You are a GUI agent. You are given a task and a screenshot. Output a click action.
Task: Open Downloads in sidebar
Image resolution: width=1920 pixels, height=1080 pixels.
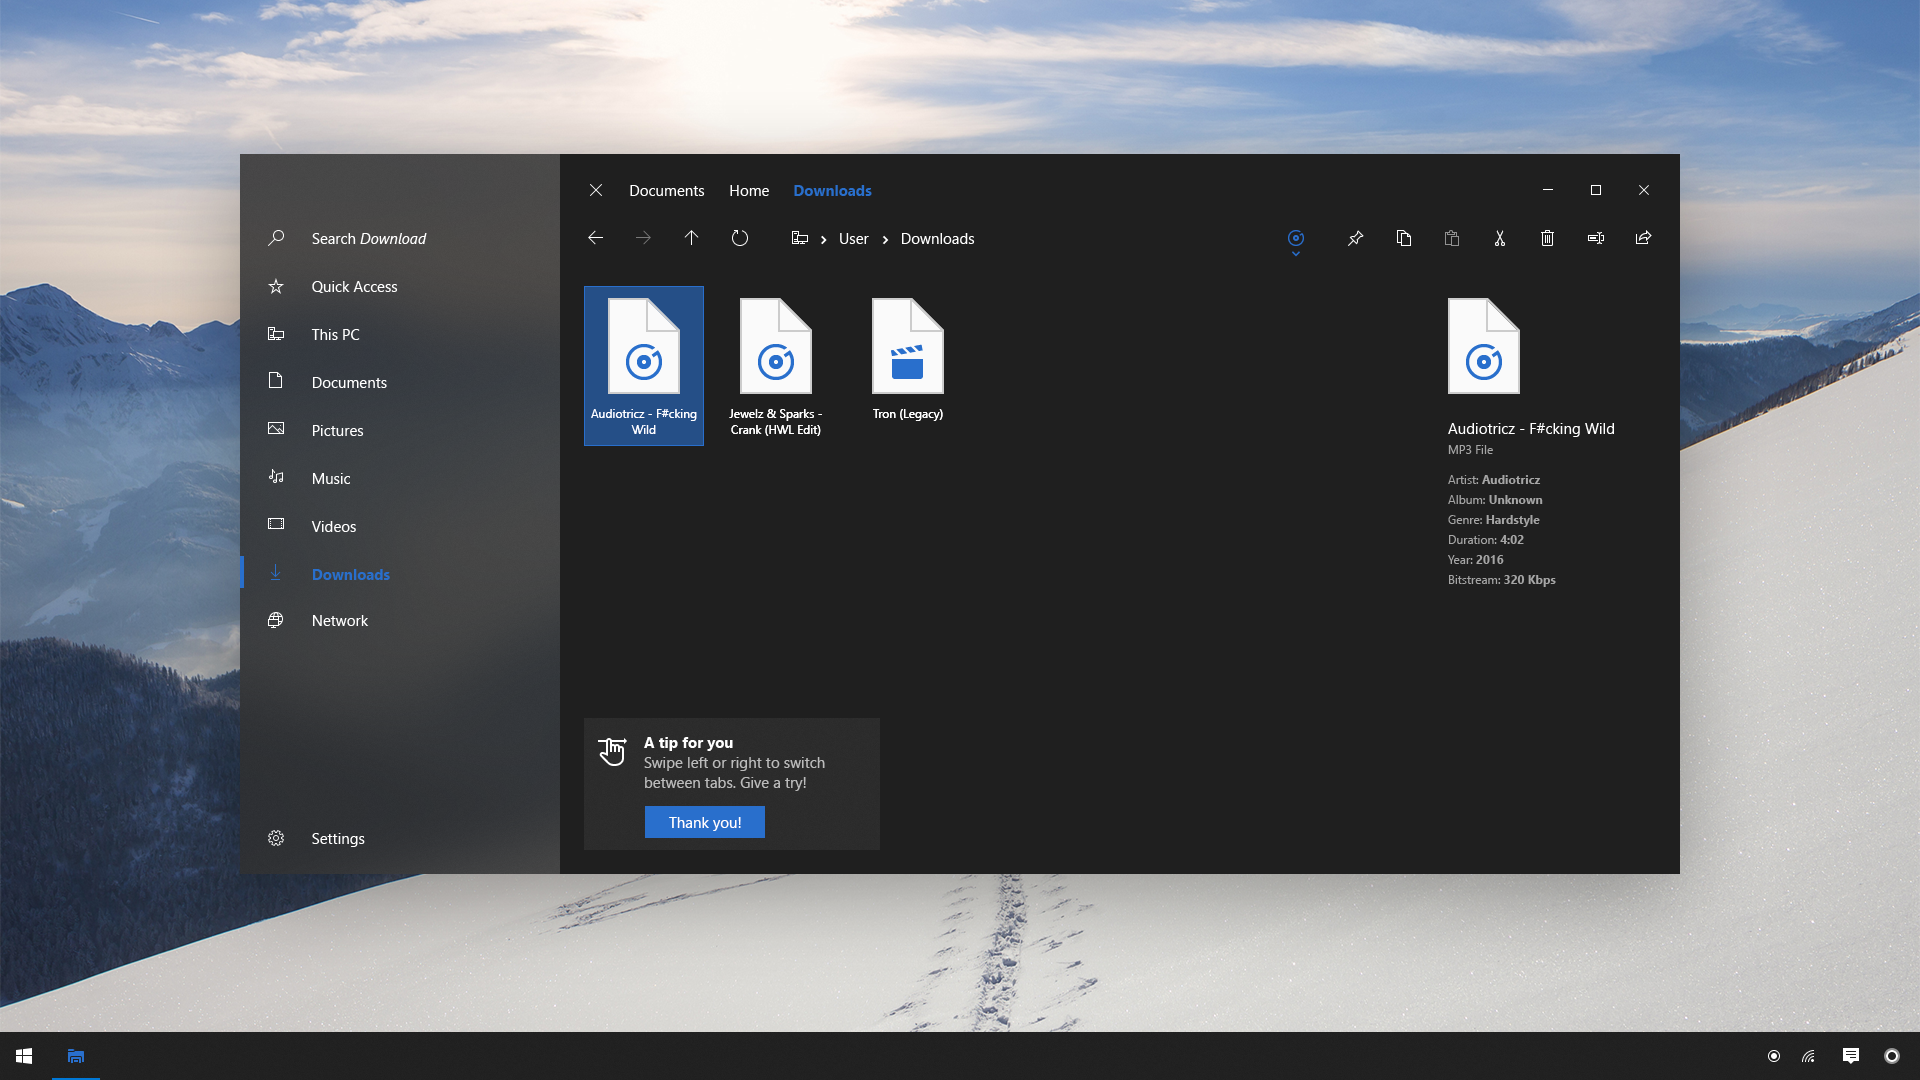(x=400, y=574)
